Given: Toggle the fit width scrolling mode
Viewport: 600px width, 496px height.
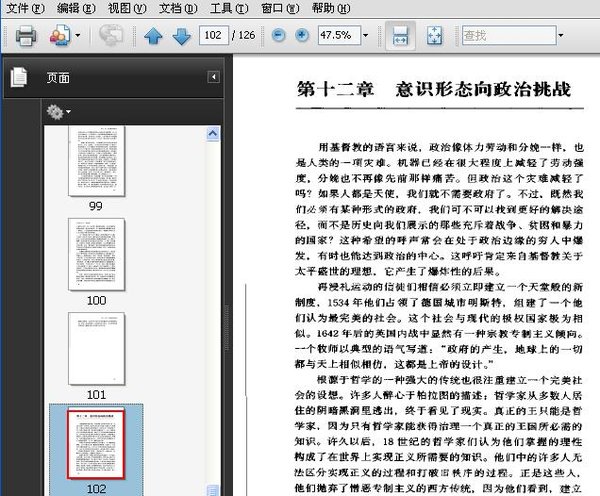Looking at the screenshot, I should click(x=400, y=37).
